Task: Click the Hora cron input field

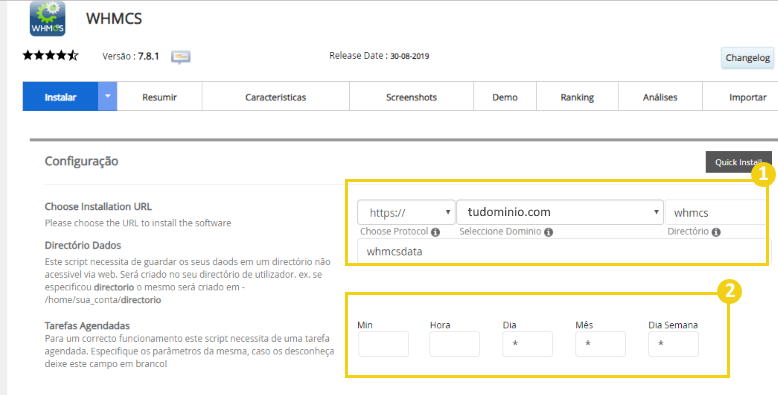Action: 454,344
